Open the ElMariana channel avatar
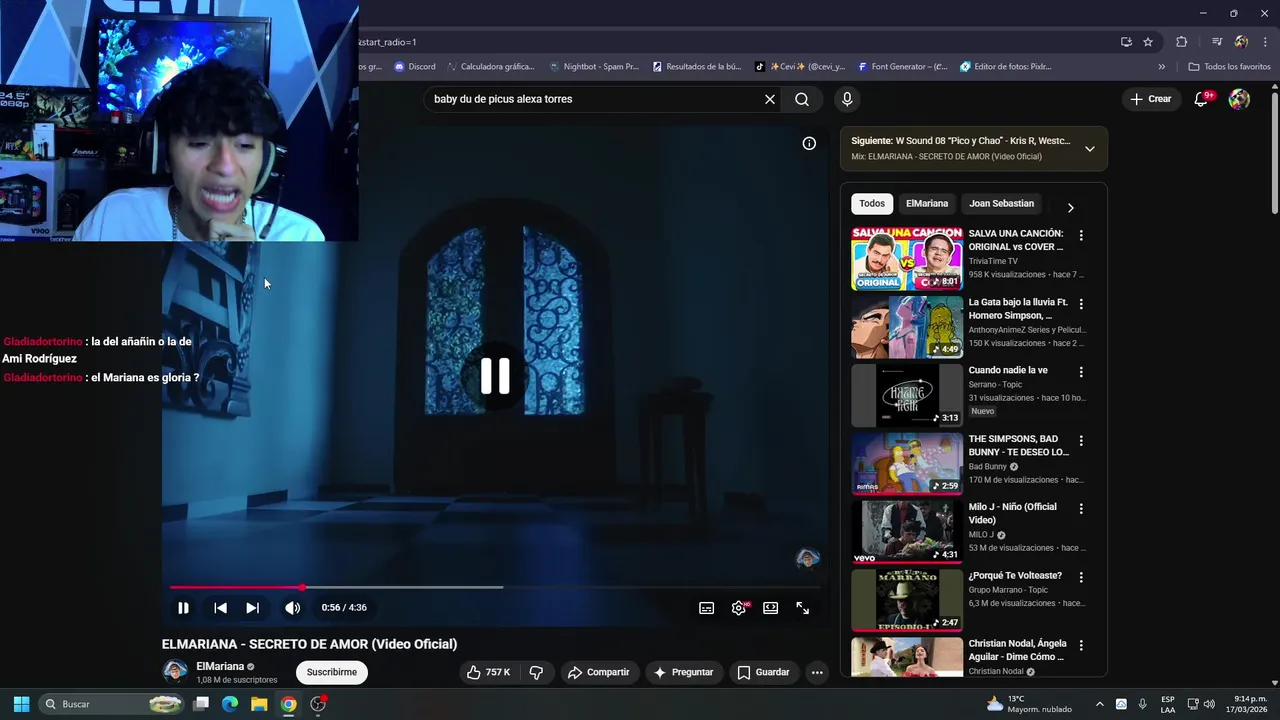 (175, 671)
